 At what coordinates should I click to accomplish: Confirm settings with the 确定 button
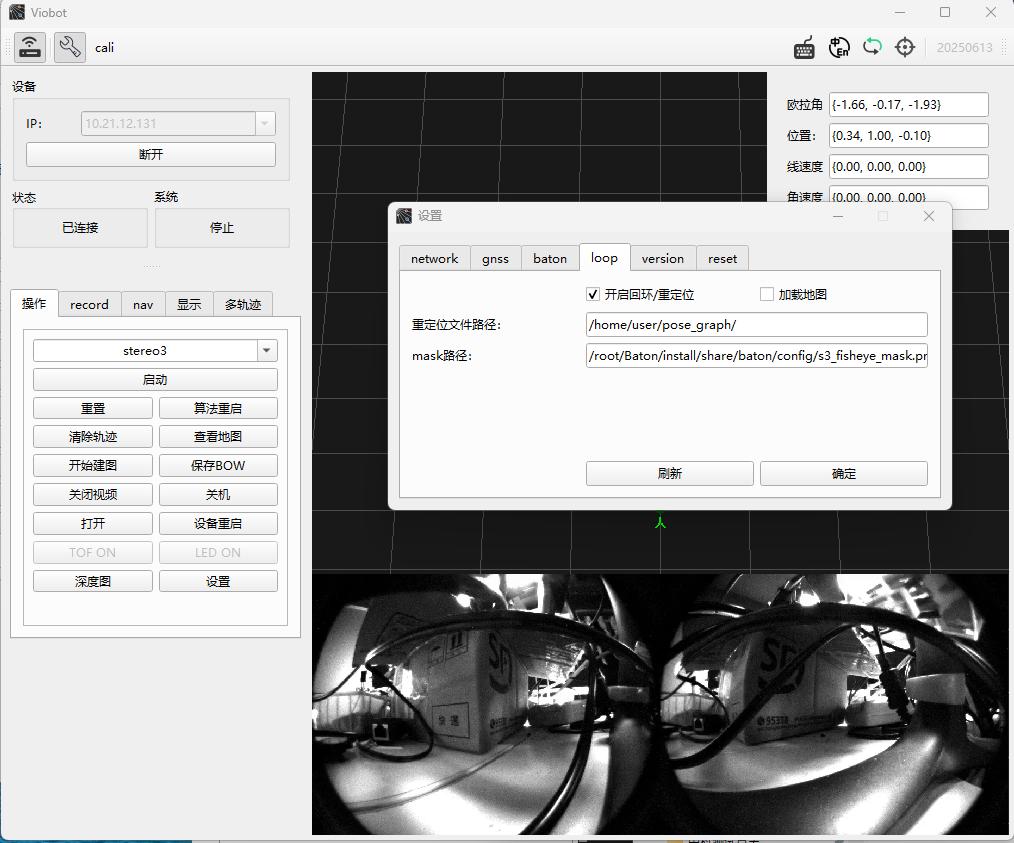click(843, 473)
